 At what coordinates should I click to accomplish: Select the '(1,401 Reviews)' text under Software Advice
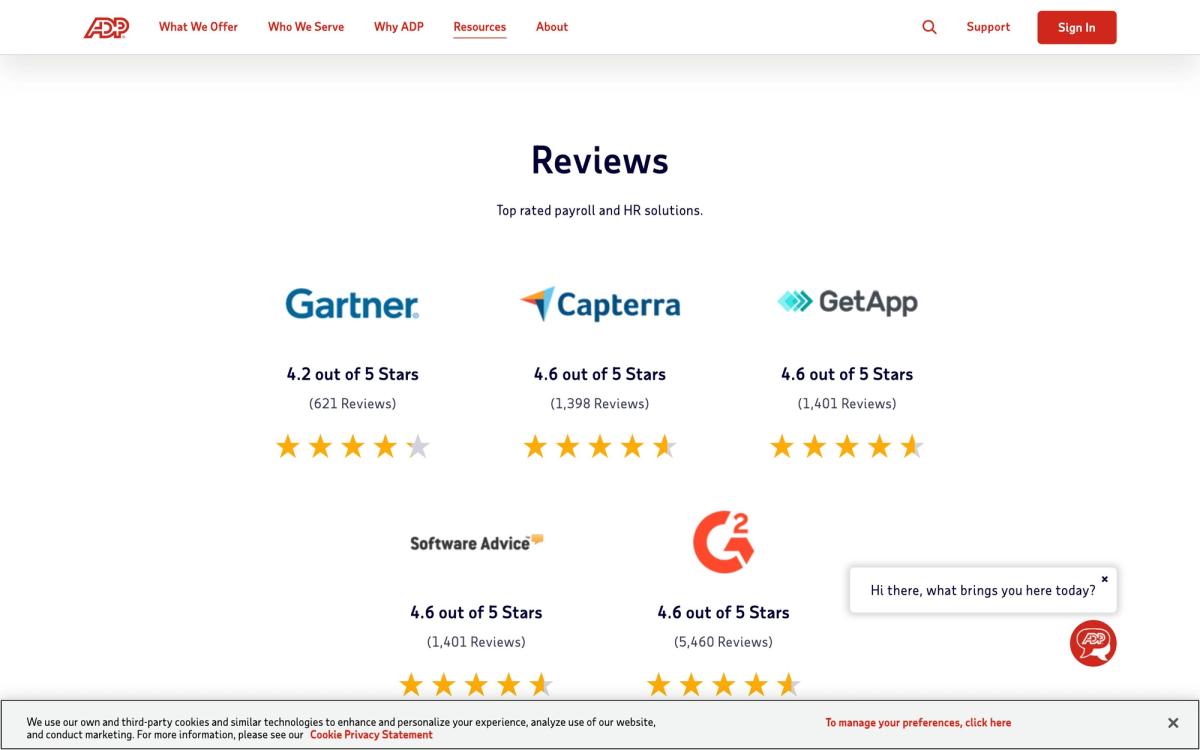point(476,642)
